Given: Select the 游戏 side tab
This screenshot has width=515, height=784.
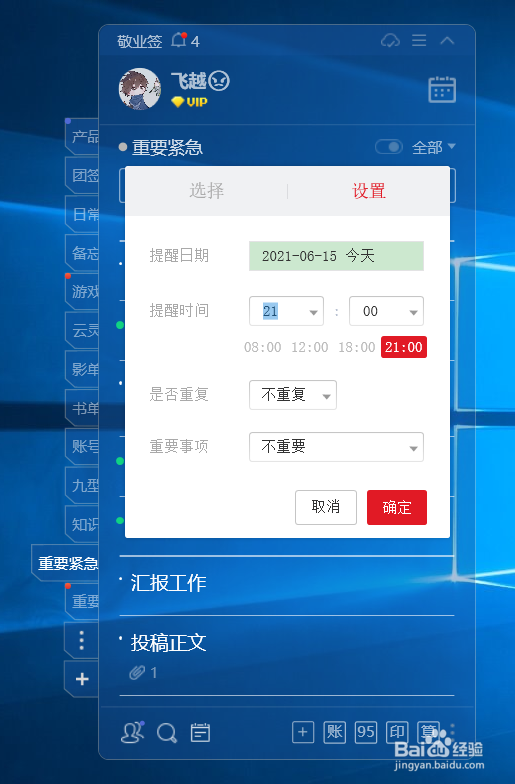Looking at the screenshot, I should (x=82, y=292).
